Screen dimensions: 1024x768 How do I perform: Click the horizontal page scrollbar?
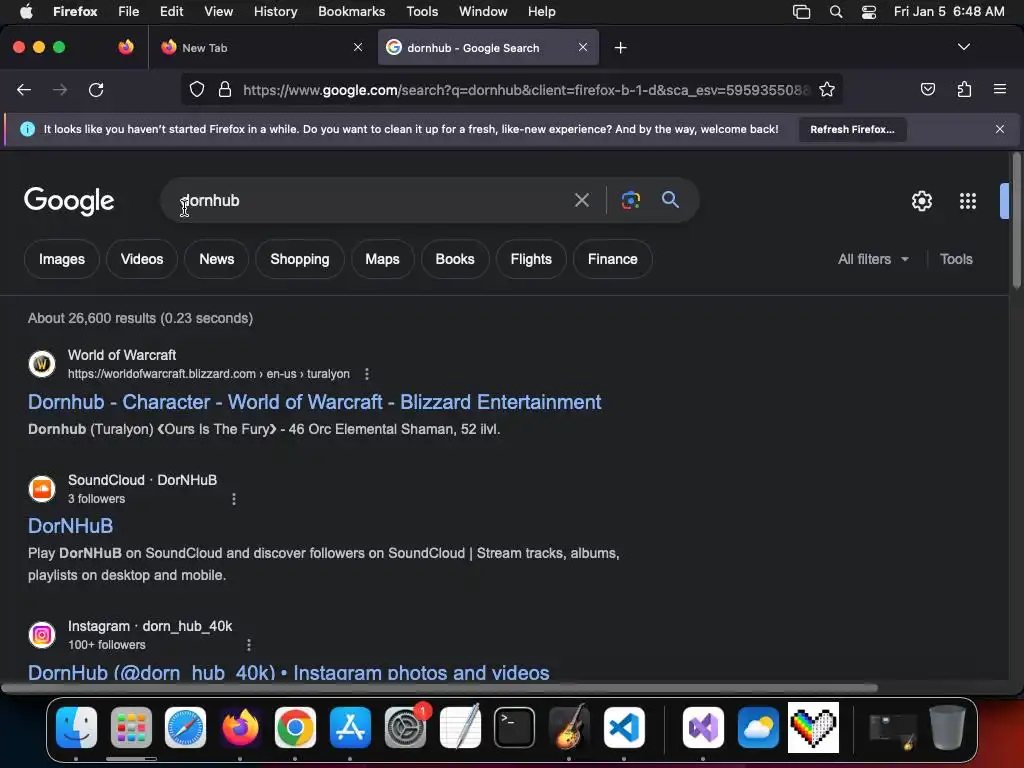[439, 688]
